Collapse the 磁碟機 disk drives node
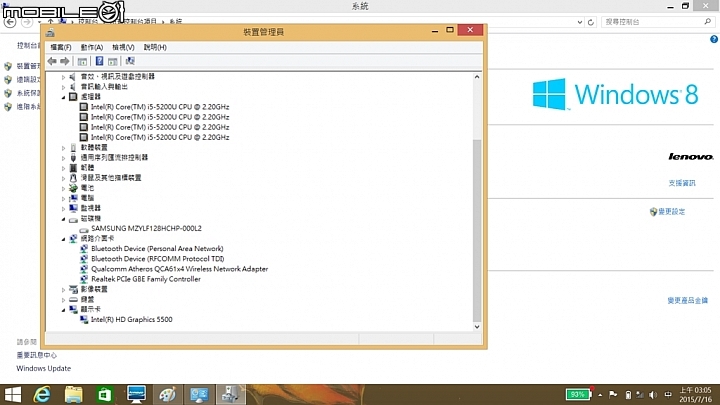Screen dimensions: 720x405 click(63, 219)
